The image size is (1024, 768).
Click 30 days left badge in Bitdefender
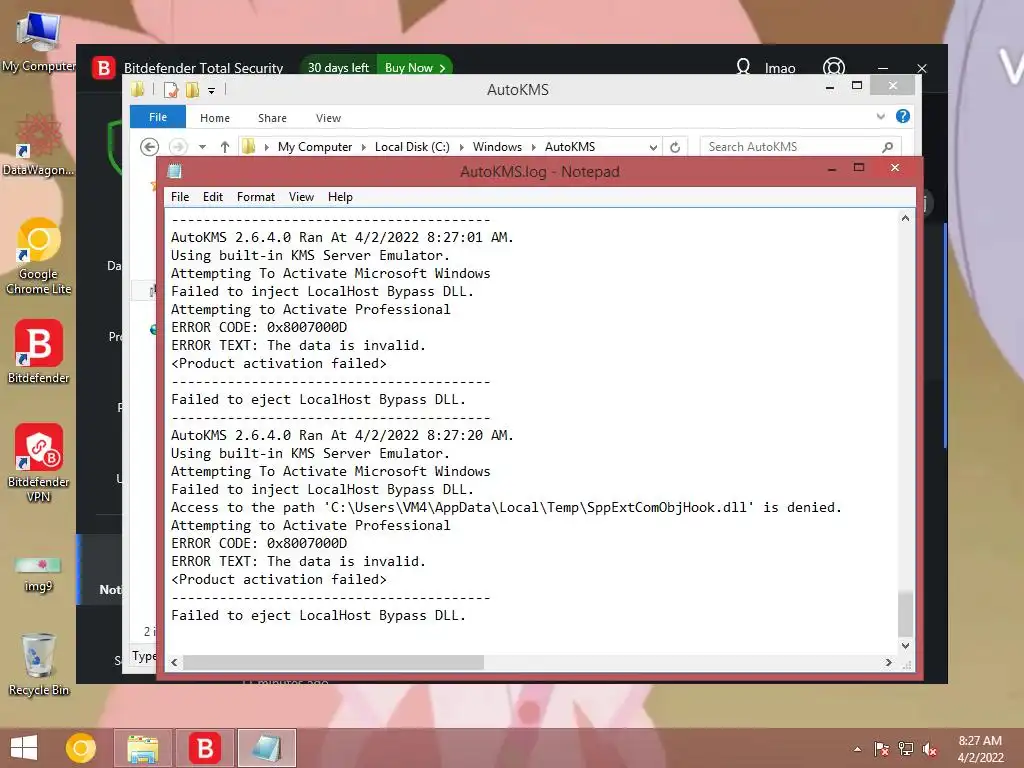pos(338,67)
